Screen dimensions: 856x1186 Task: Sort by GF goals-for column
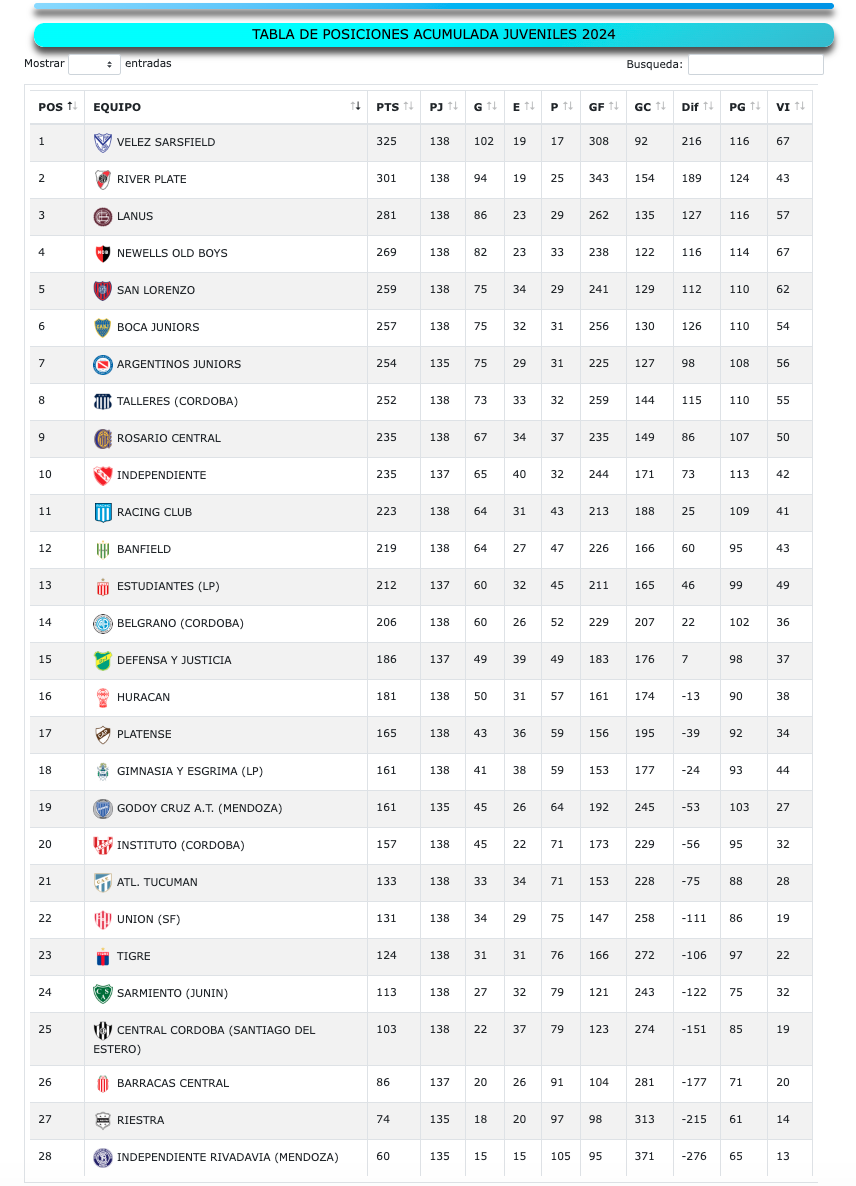pyautogui.click(x=604, y=107)
